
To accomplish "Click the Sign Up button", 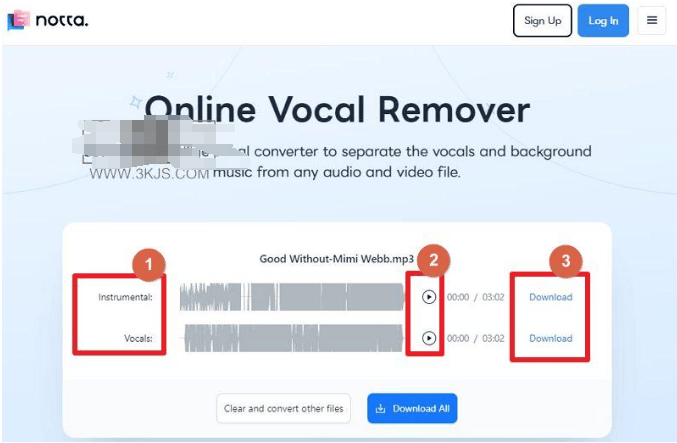I will [542, 21].
